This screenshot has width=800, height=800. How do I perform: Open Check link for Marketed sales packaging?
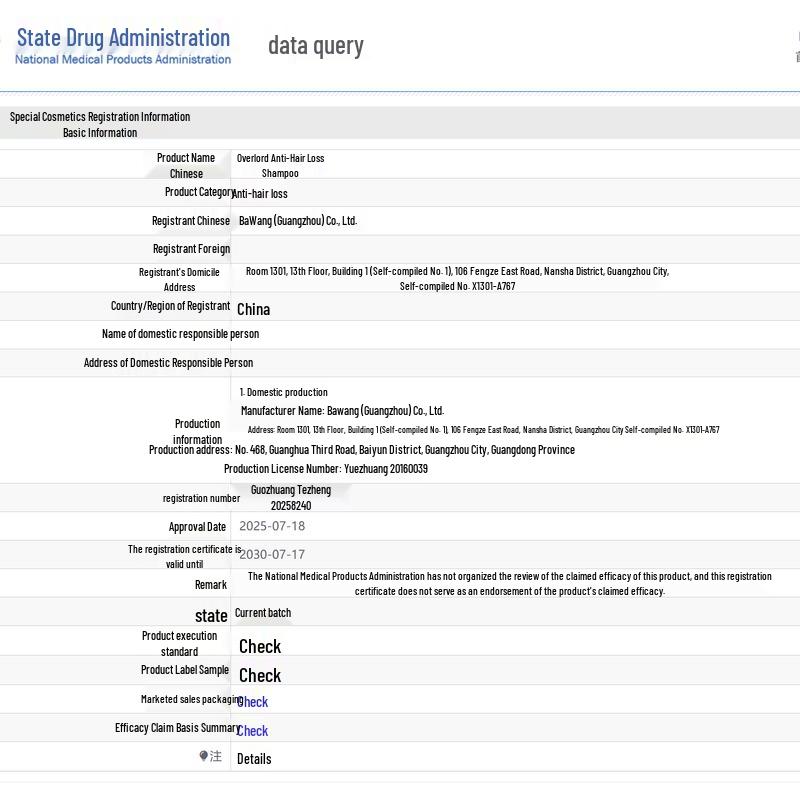253,702
